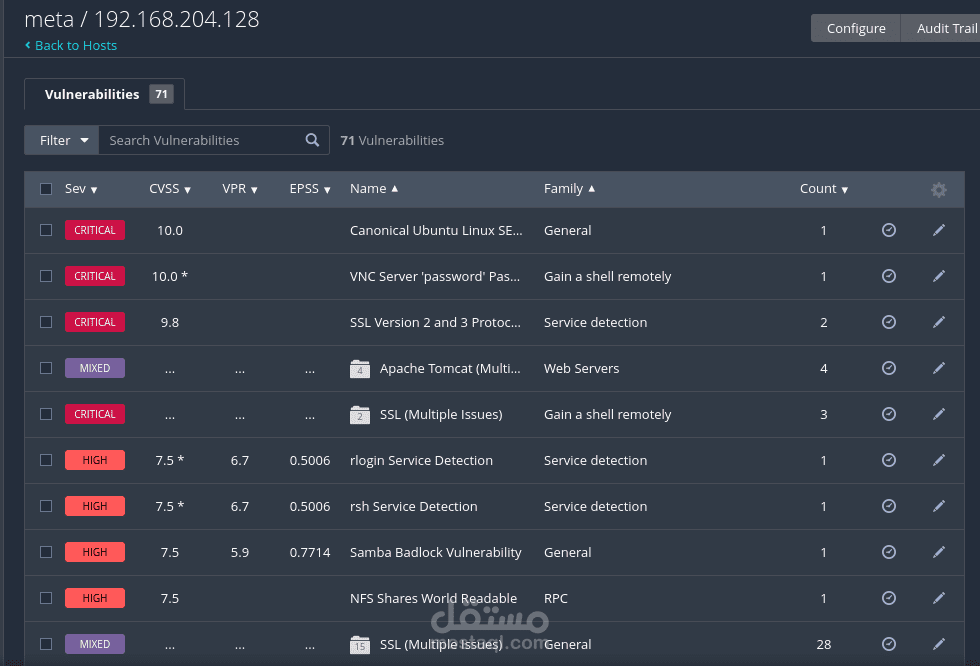Sort by the CVSS column

[169, 189]
